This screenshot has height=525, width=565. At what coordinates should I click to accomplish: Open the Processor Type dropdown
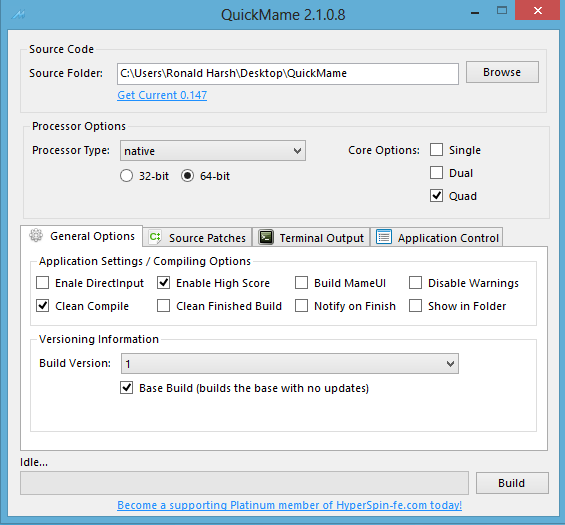(213, 151)
